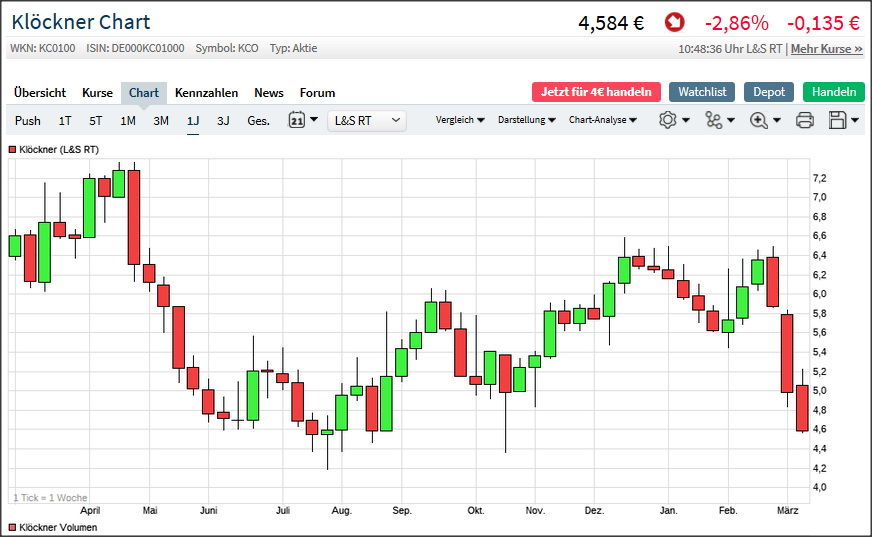The image size is (872, 537).
Task: Switch to the Übersicht tab
Action: (x=40, y=93)
